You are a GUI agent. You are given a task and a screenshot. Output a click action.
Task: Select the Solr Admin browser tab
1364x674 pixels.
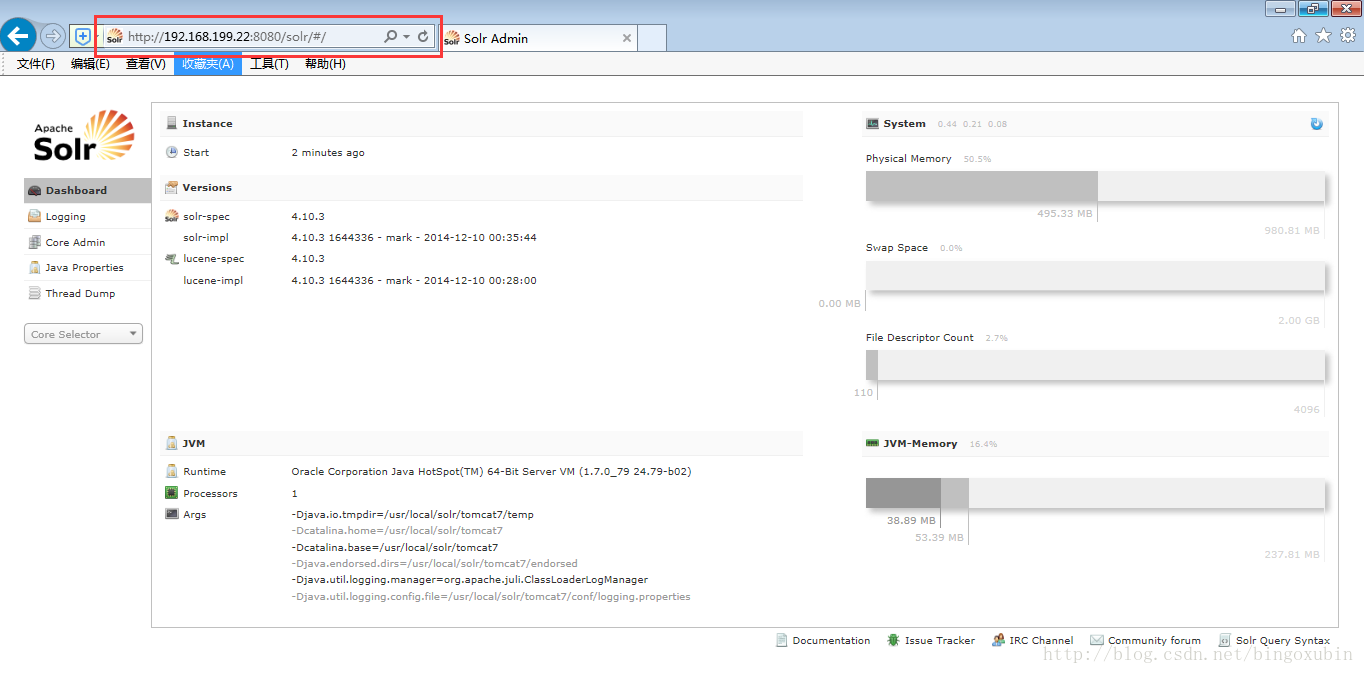[x=538, y=38]
